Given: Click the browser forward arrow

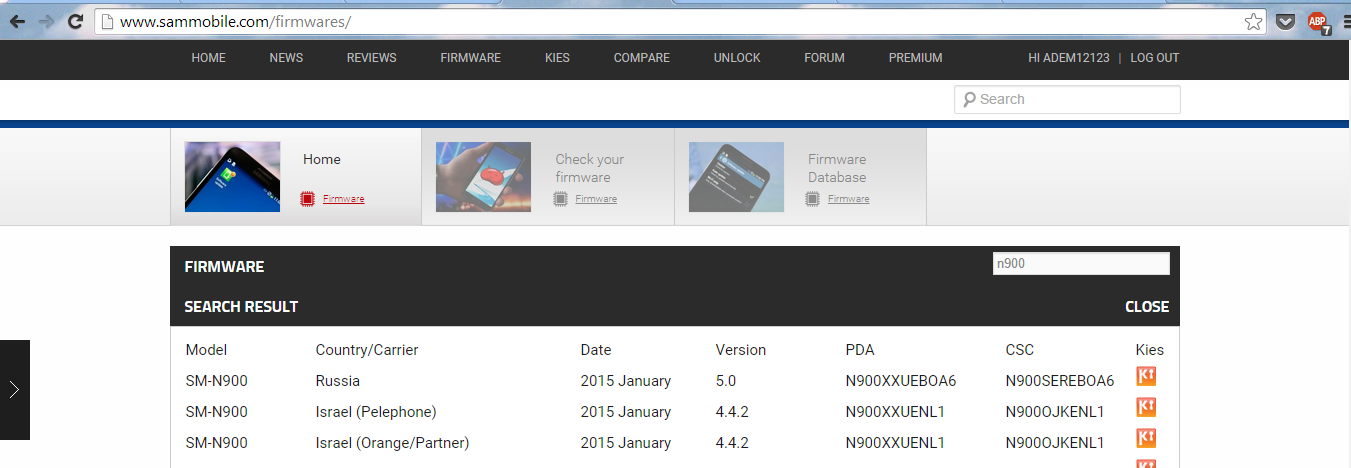Looking at the screenshot, I should click(x=46, y=21).
